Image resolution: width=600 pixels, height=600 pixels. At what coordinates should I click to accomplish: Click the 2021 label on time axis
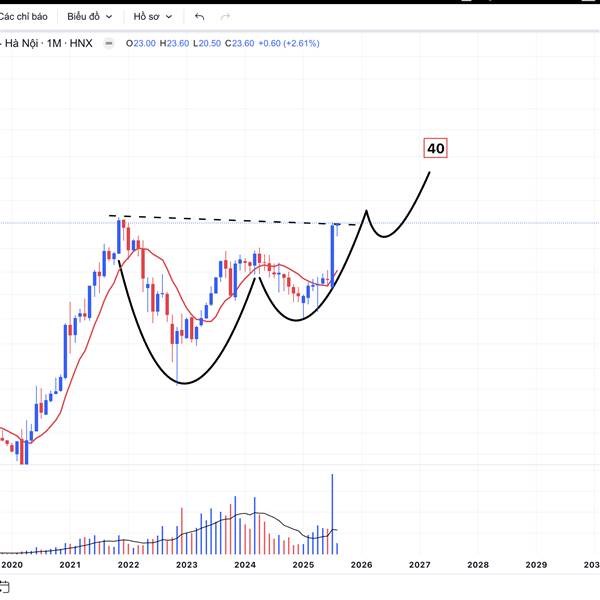(x=70, y=564)
